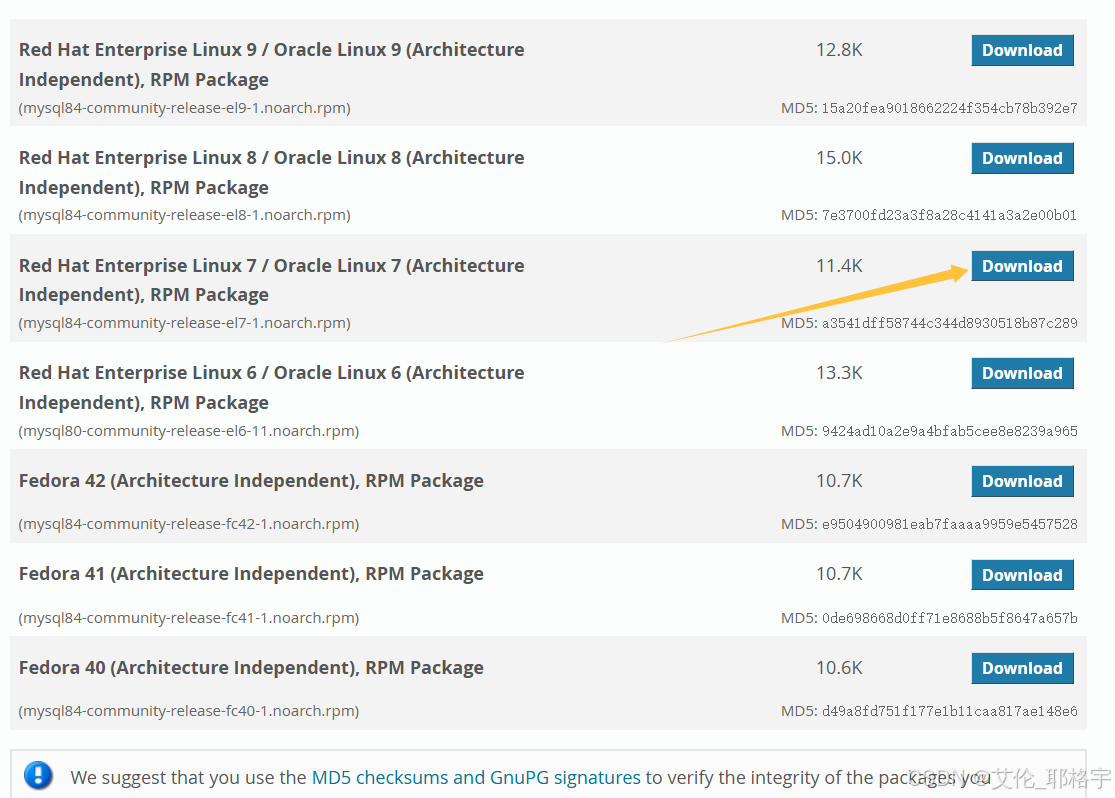Image resolution: width=1115 pixels, height=798 pixels.
Task: Select the filename mysql84-community-release-el8-1.noarch.rpm
Action: [184, 216]
